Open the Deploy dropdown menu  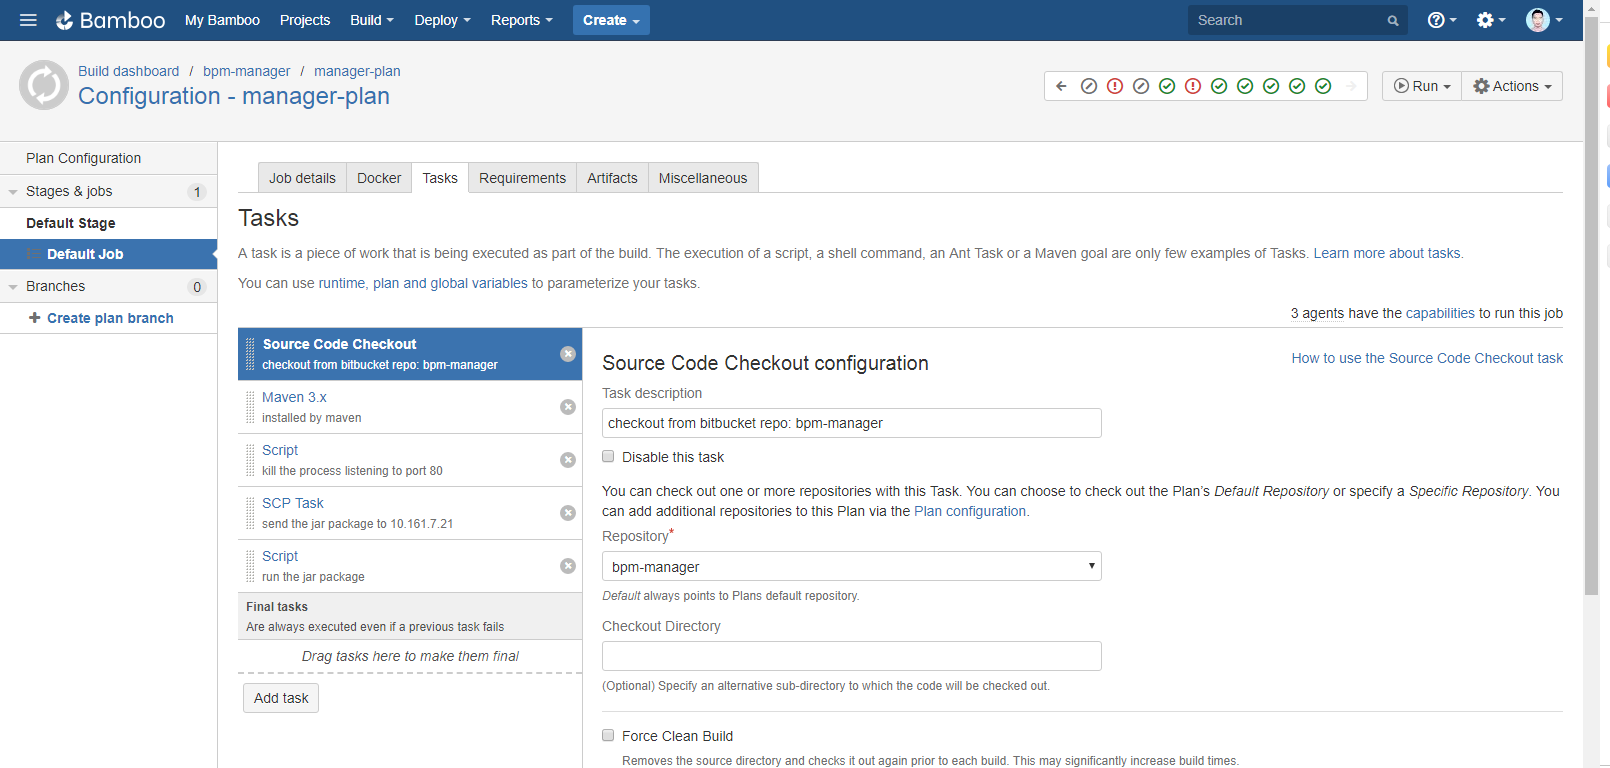(442, 20)
